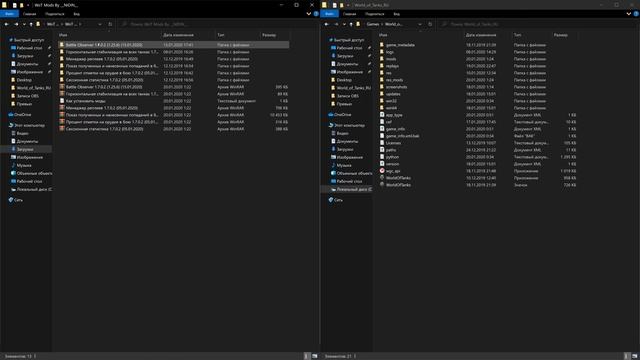The width and height of the screenshot is (640, 360).
Task: Expand address bar history in right window
Action: [420, 24]
